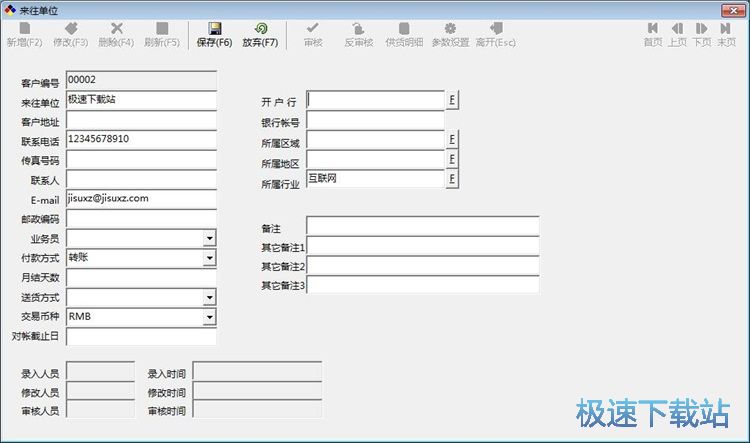The width and height of the screenshot is (750, 443).
Task: Click the 离开(Esc) exit icon
Action: (x=496, y=29)
